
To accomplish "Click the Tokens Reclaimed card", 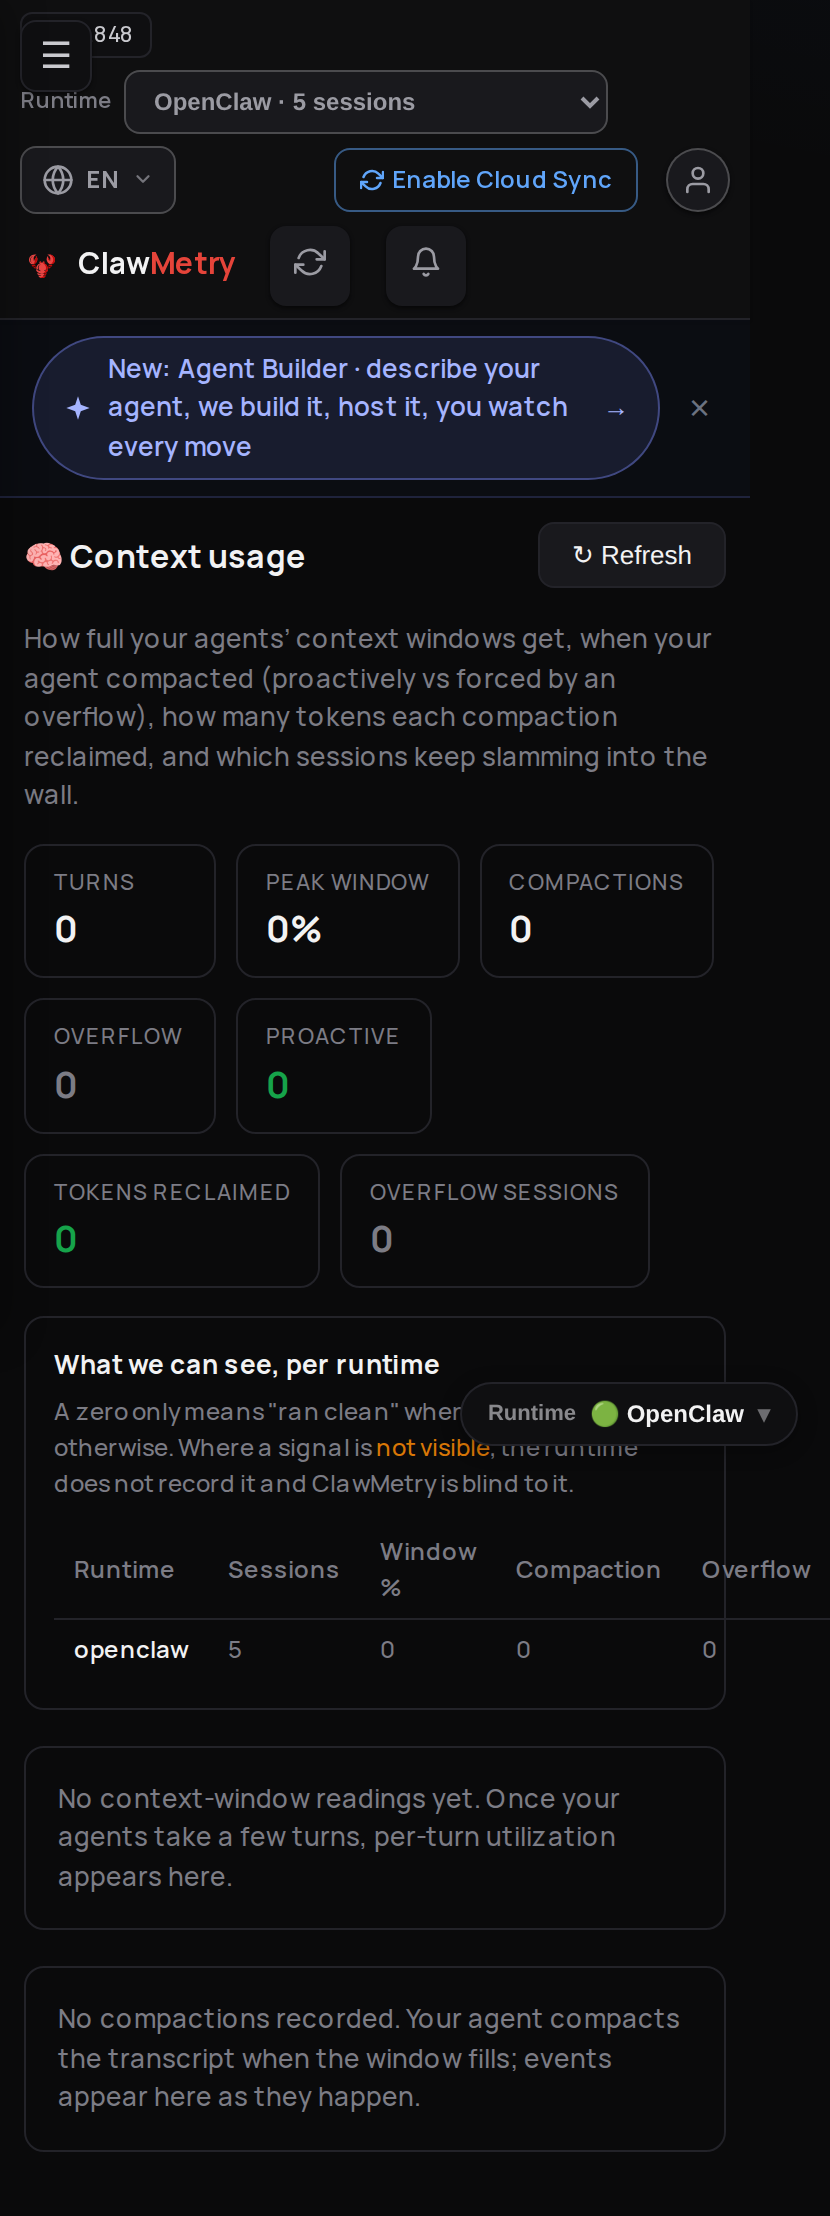I will 172,1221.
